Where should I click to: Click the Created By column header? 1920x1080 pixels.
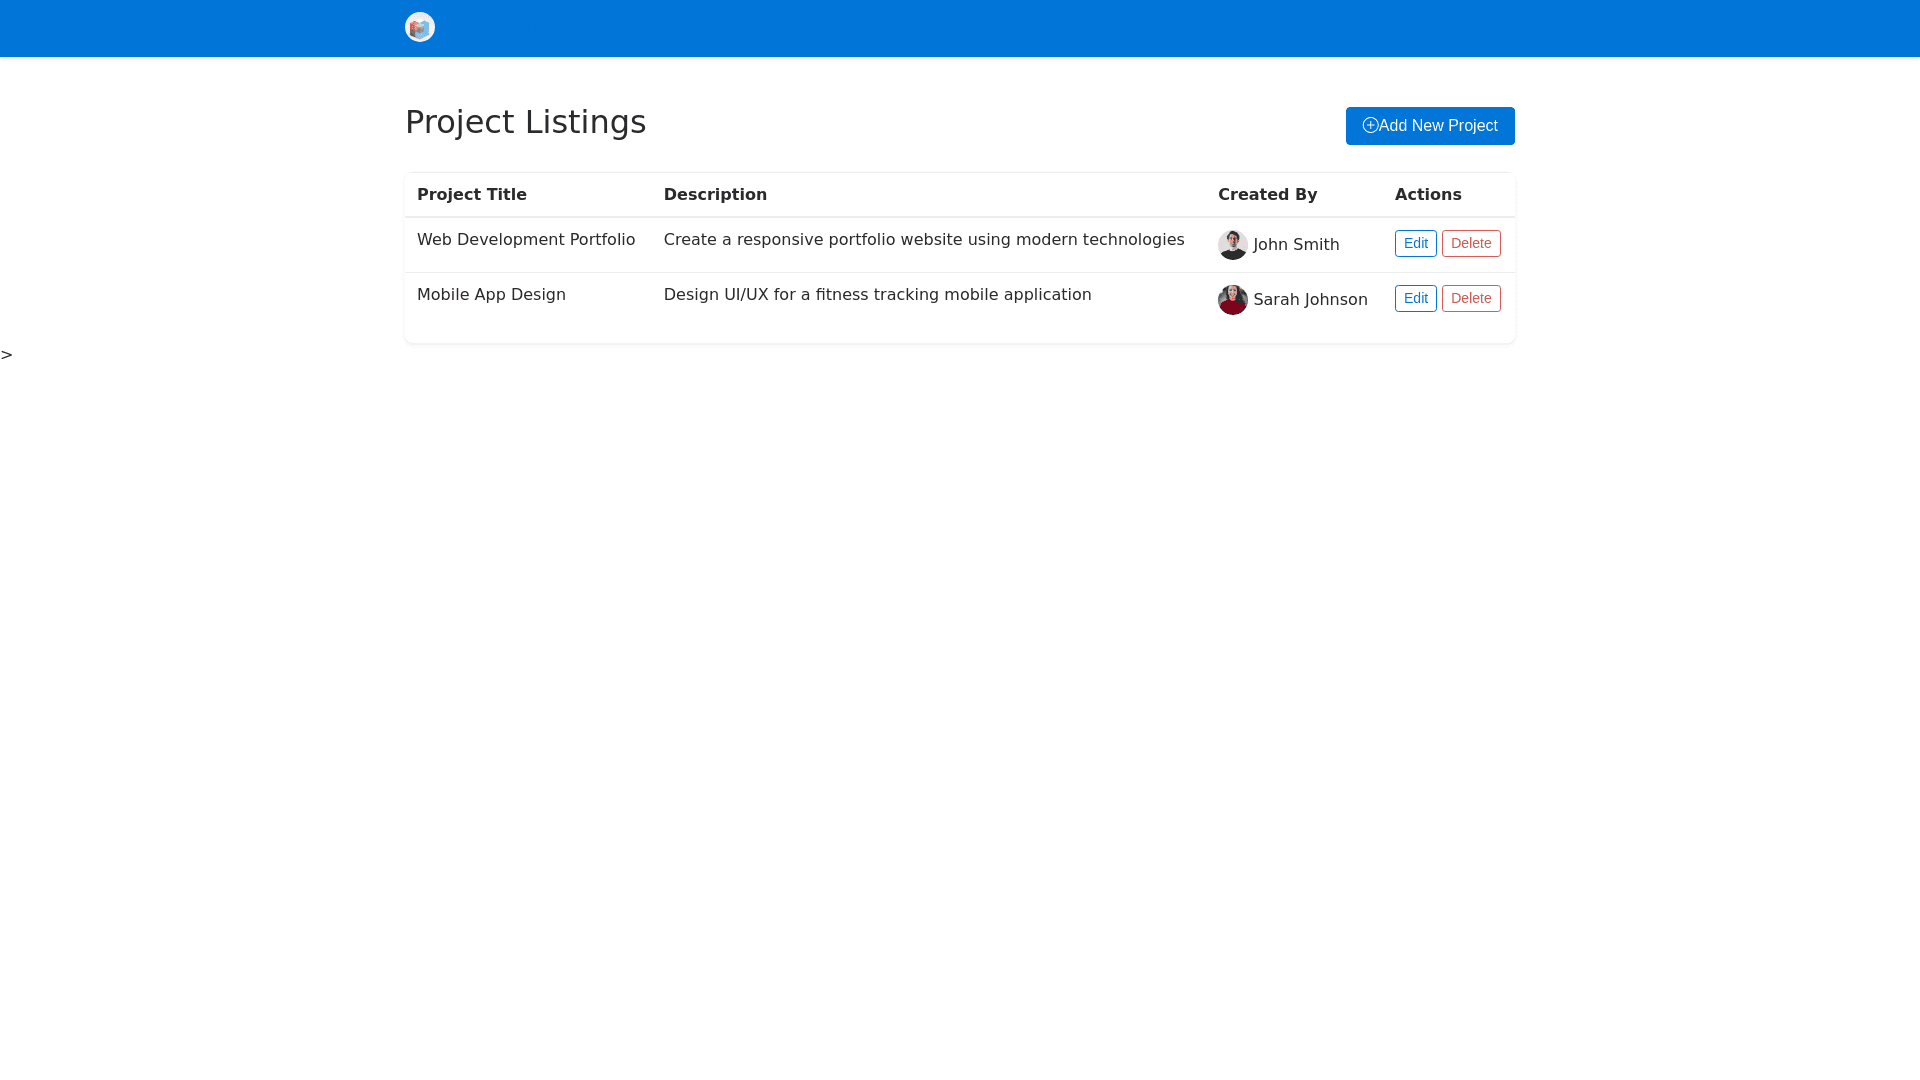coord(1267,195)
